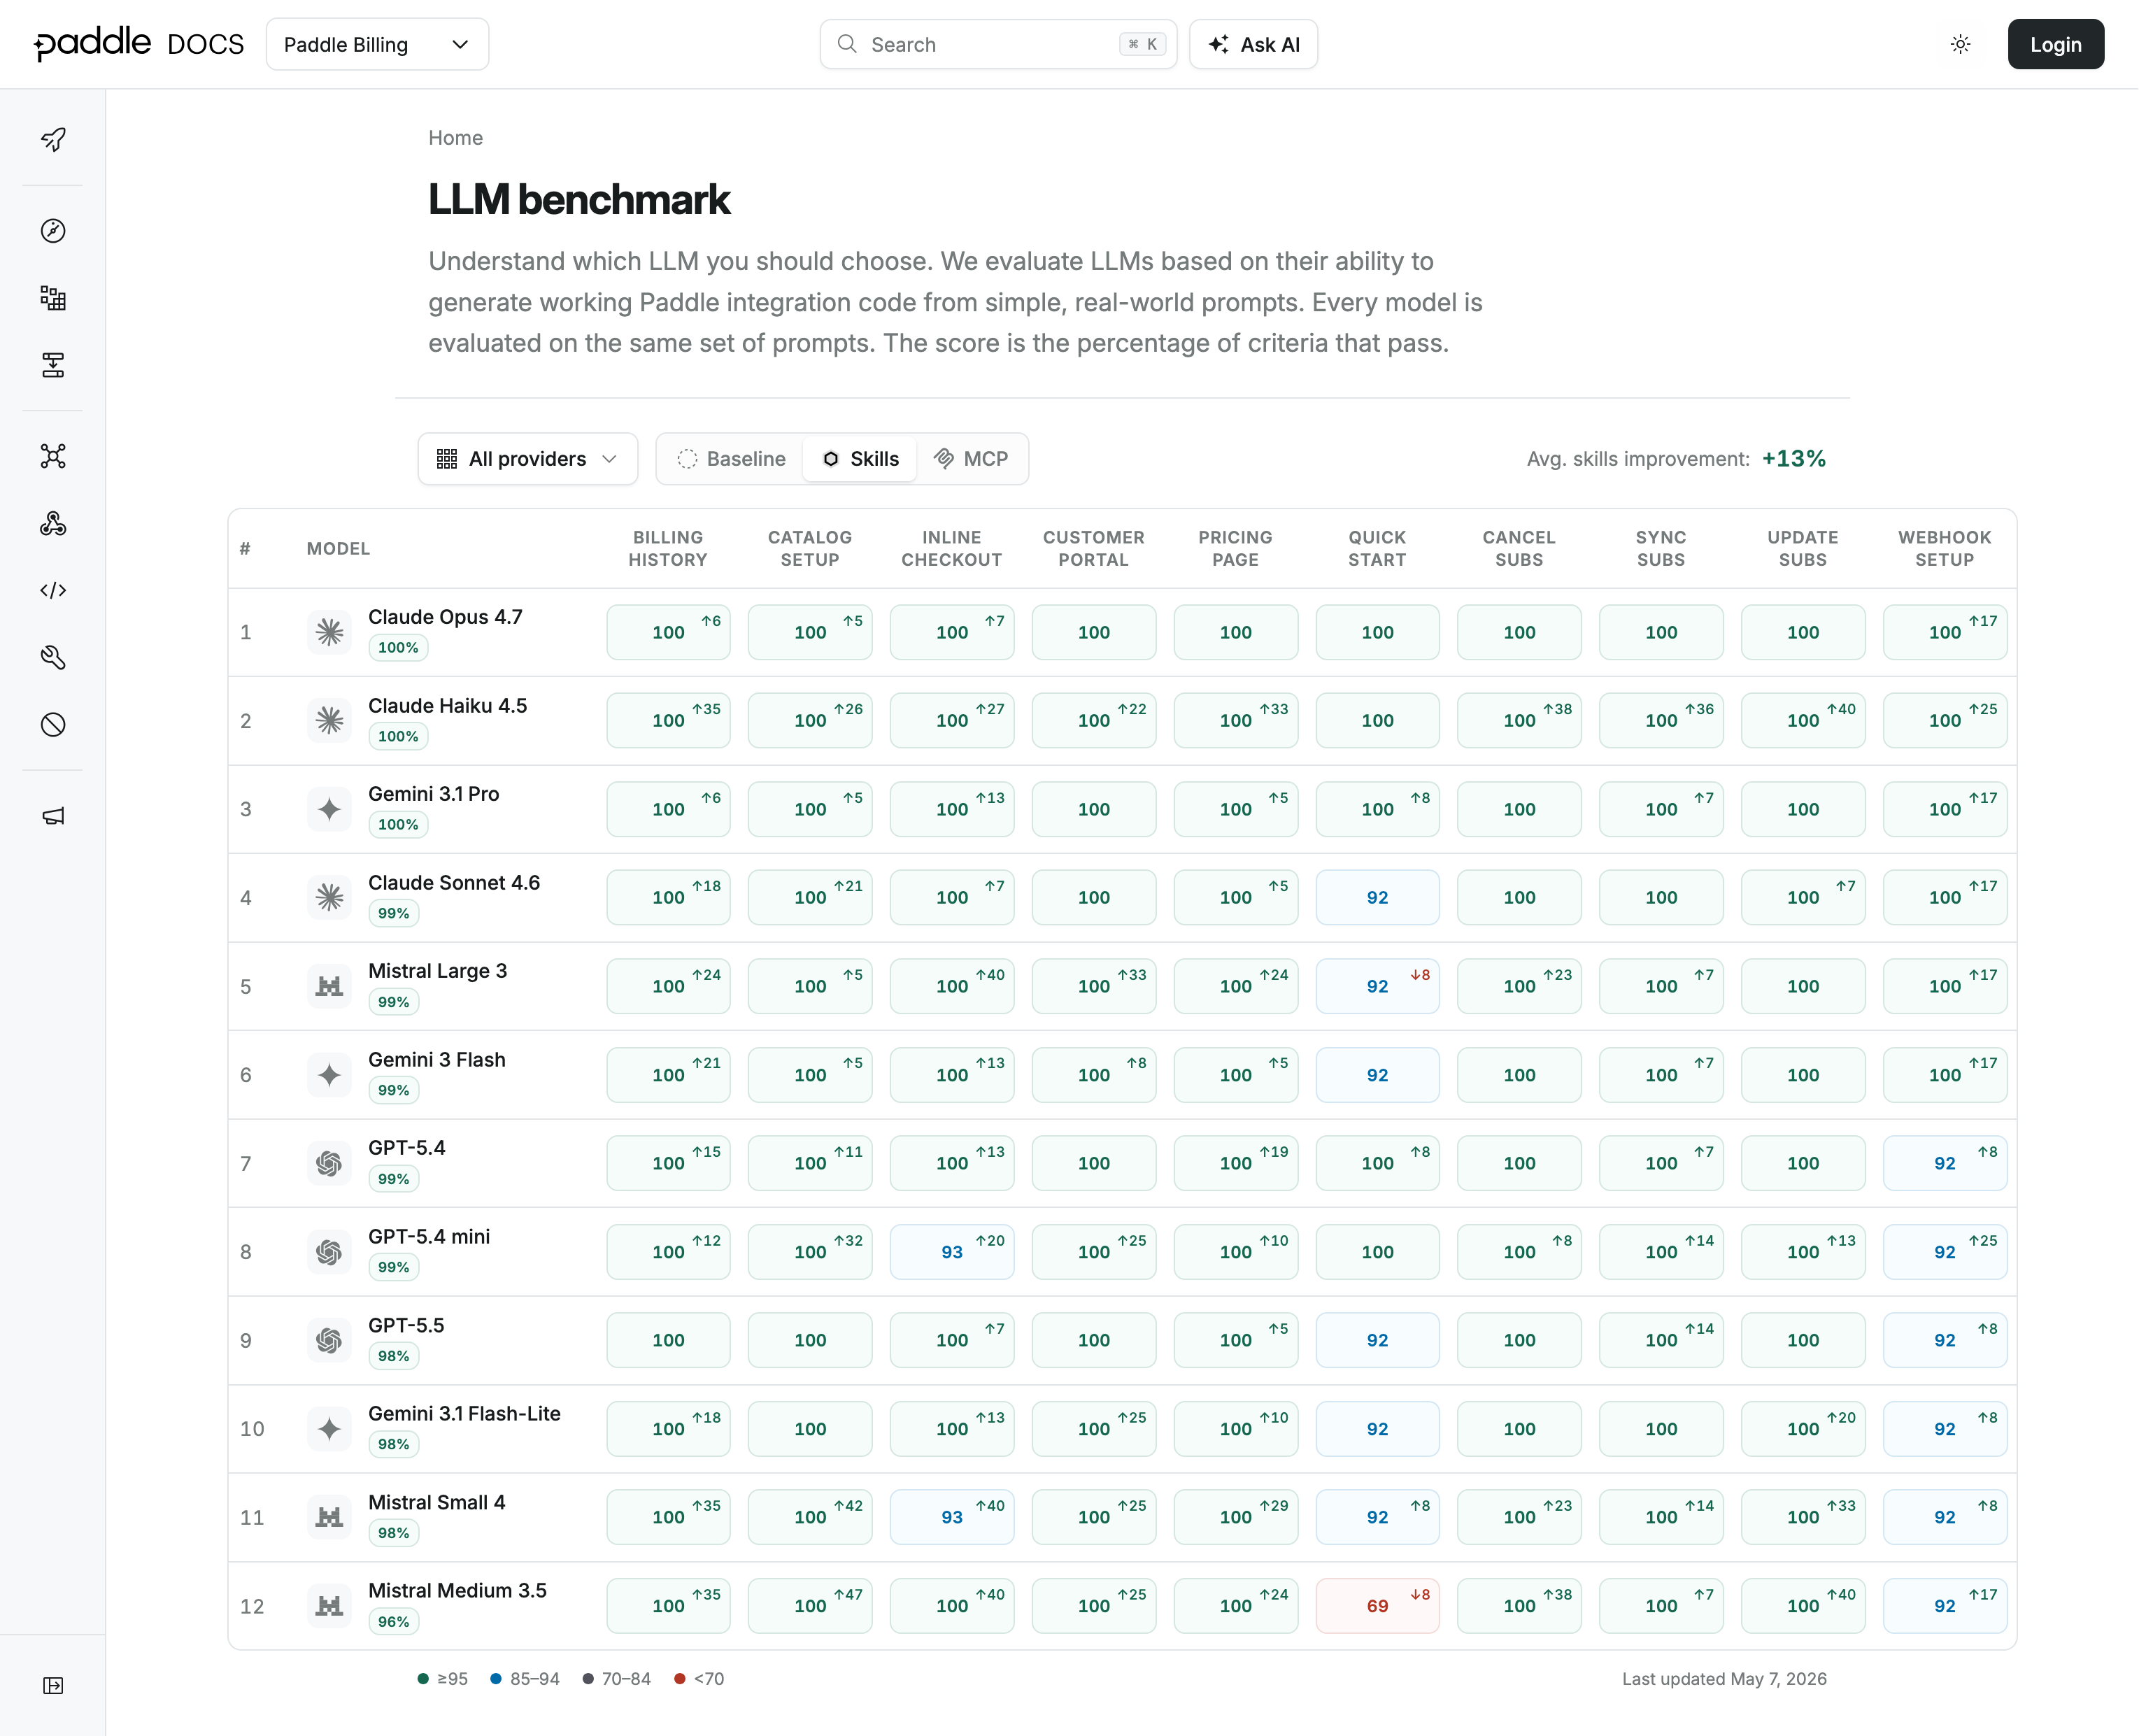Click the Mistral Small 4 provider icon

329,1517
